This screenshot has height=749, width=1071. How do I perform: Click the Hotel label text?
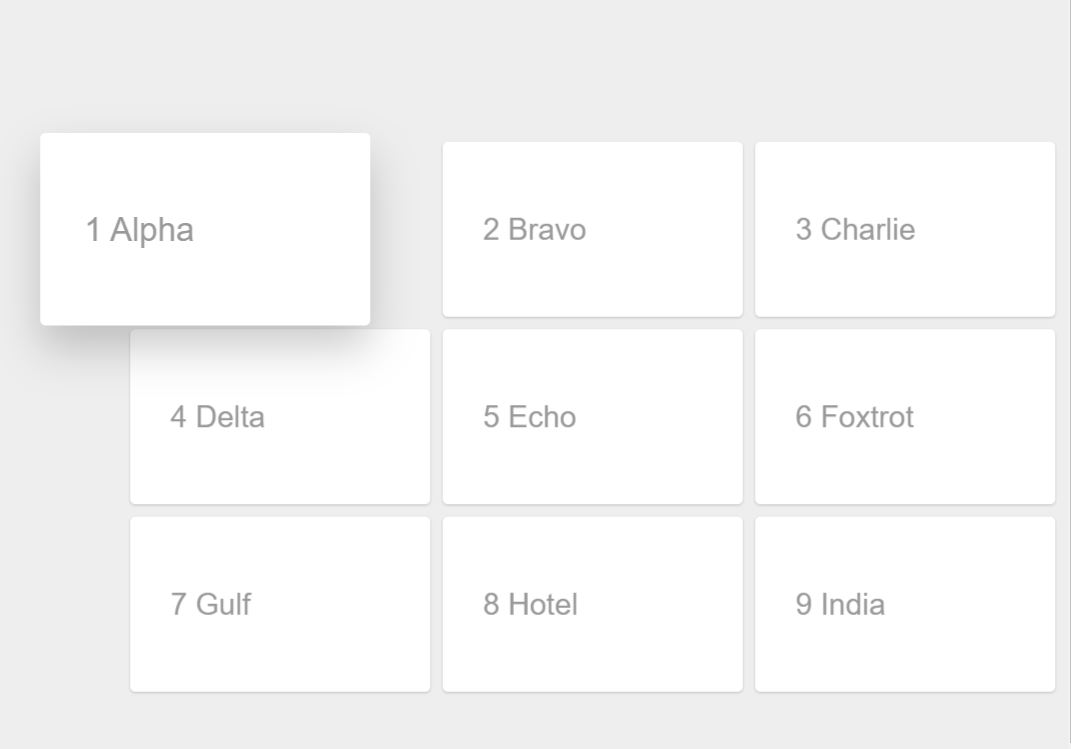pos(530,604)
